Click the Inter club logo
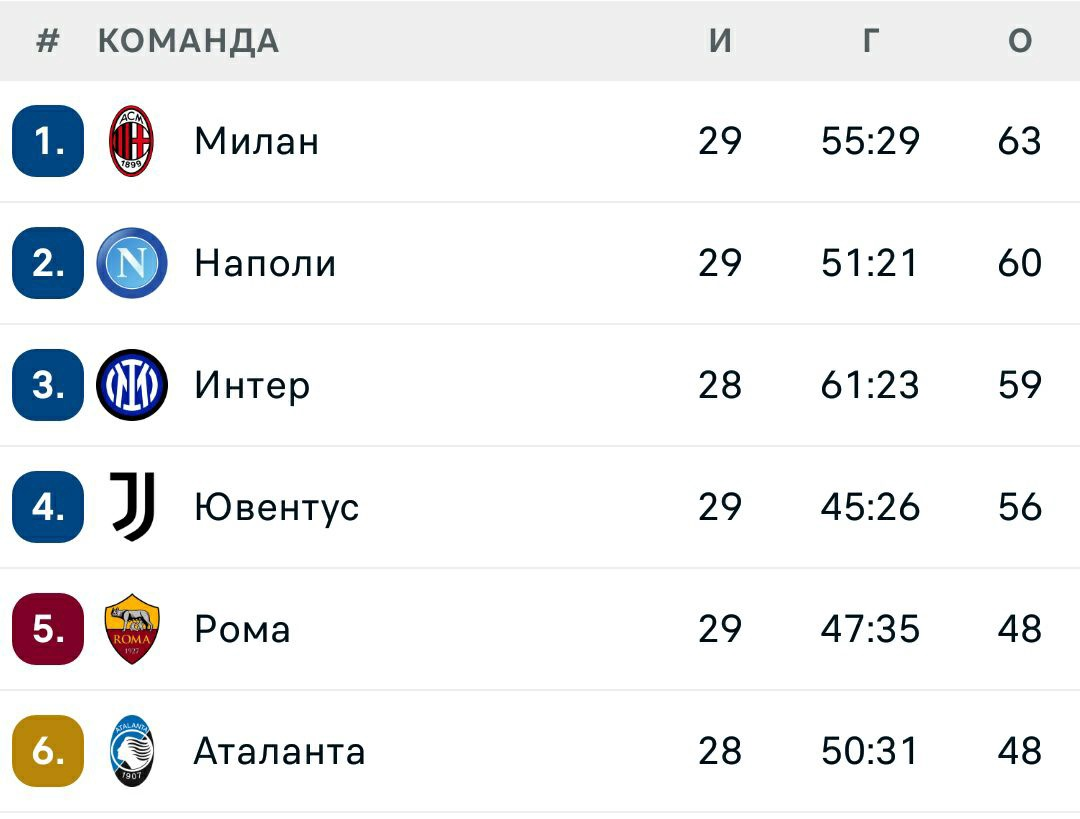 point(132,385)
